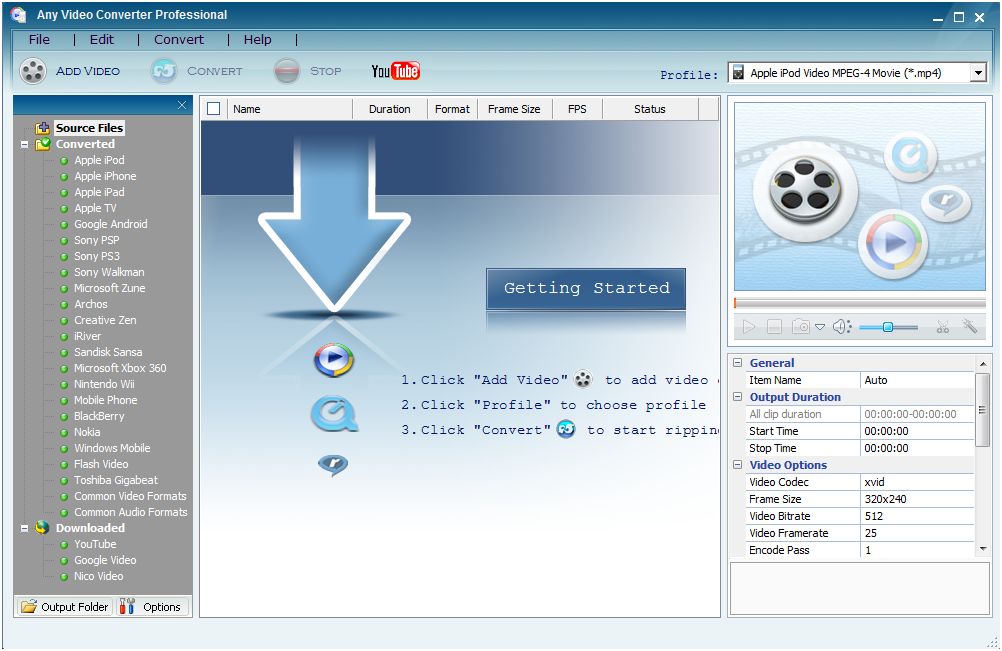
Task: Click the green bullet beside Apple TV
Action: 64,208
